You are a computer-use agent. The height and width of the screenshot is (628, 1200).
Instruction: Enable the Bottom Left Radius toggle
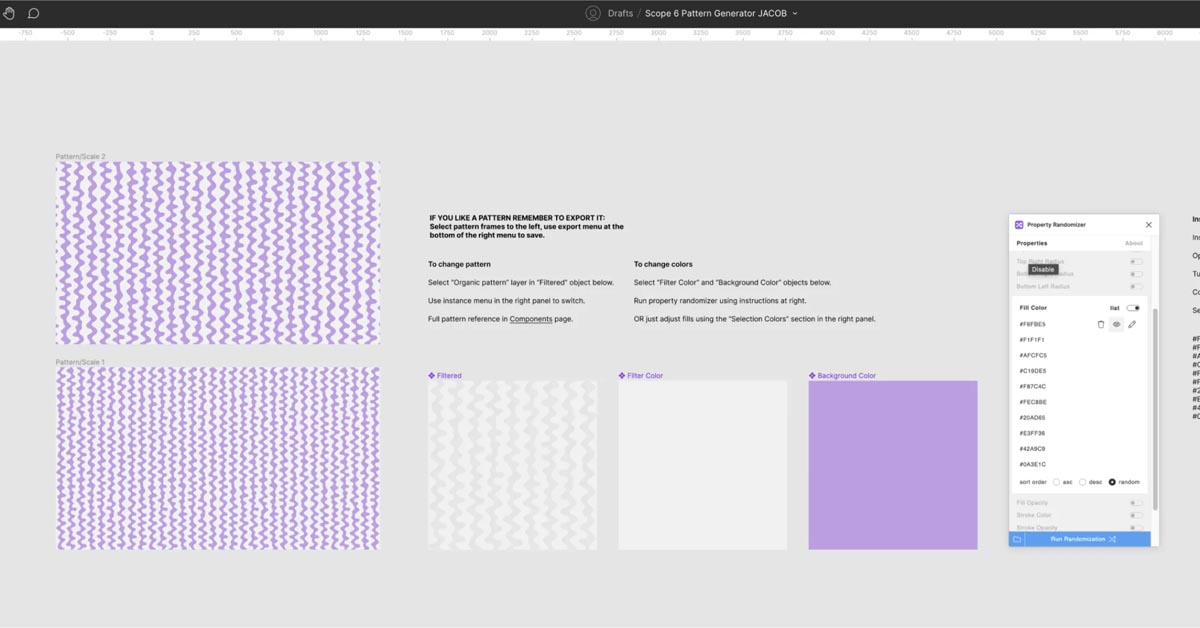click(x=1136, y=287)
